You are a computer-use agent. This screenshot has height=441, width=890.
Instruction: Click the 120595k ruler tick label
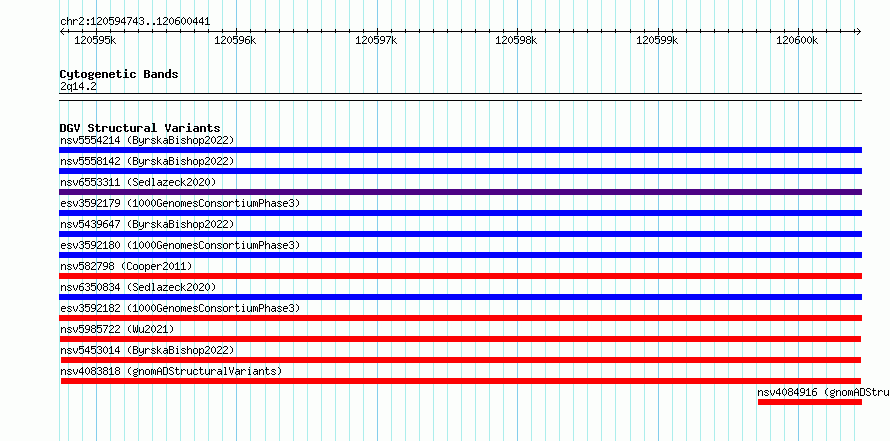point(95,40)
